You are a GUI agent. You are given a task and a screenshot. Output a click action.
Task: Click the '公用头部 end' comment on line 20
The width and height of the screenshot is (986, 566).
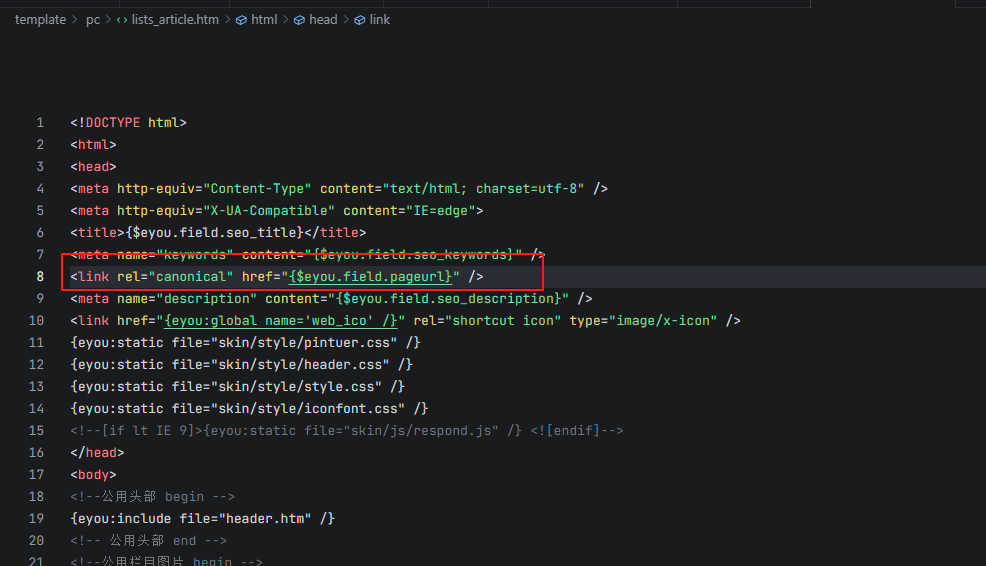pos(148,541)
